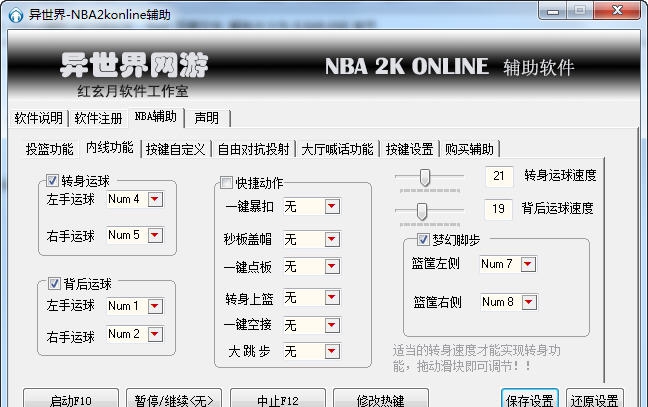Toggle the 背后运球 checkbox
This screenshot has height=407, width=648.
click(x=54, y=283)
